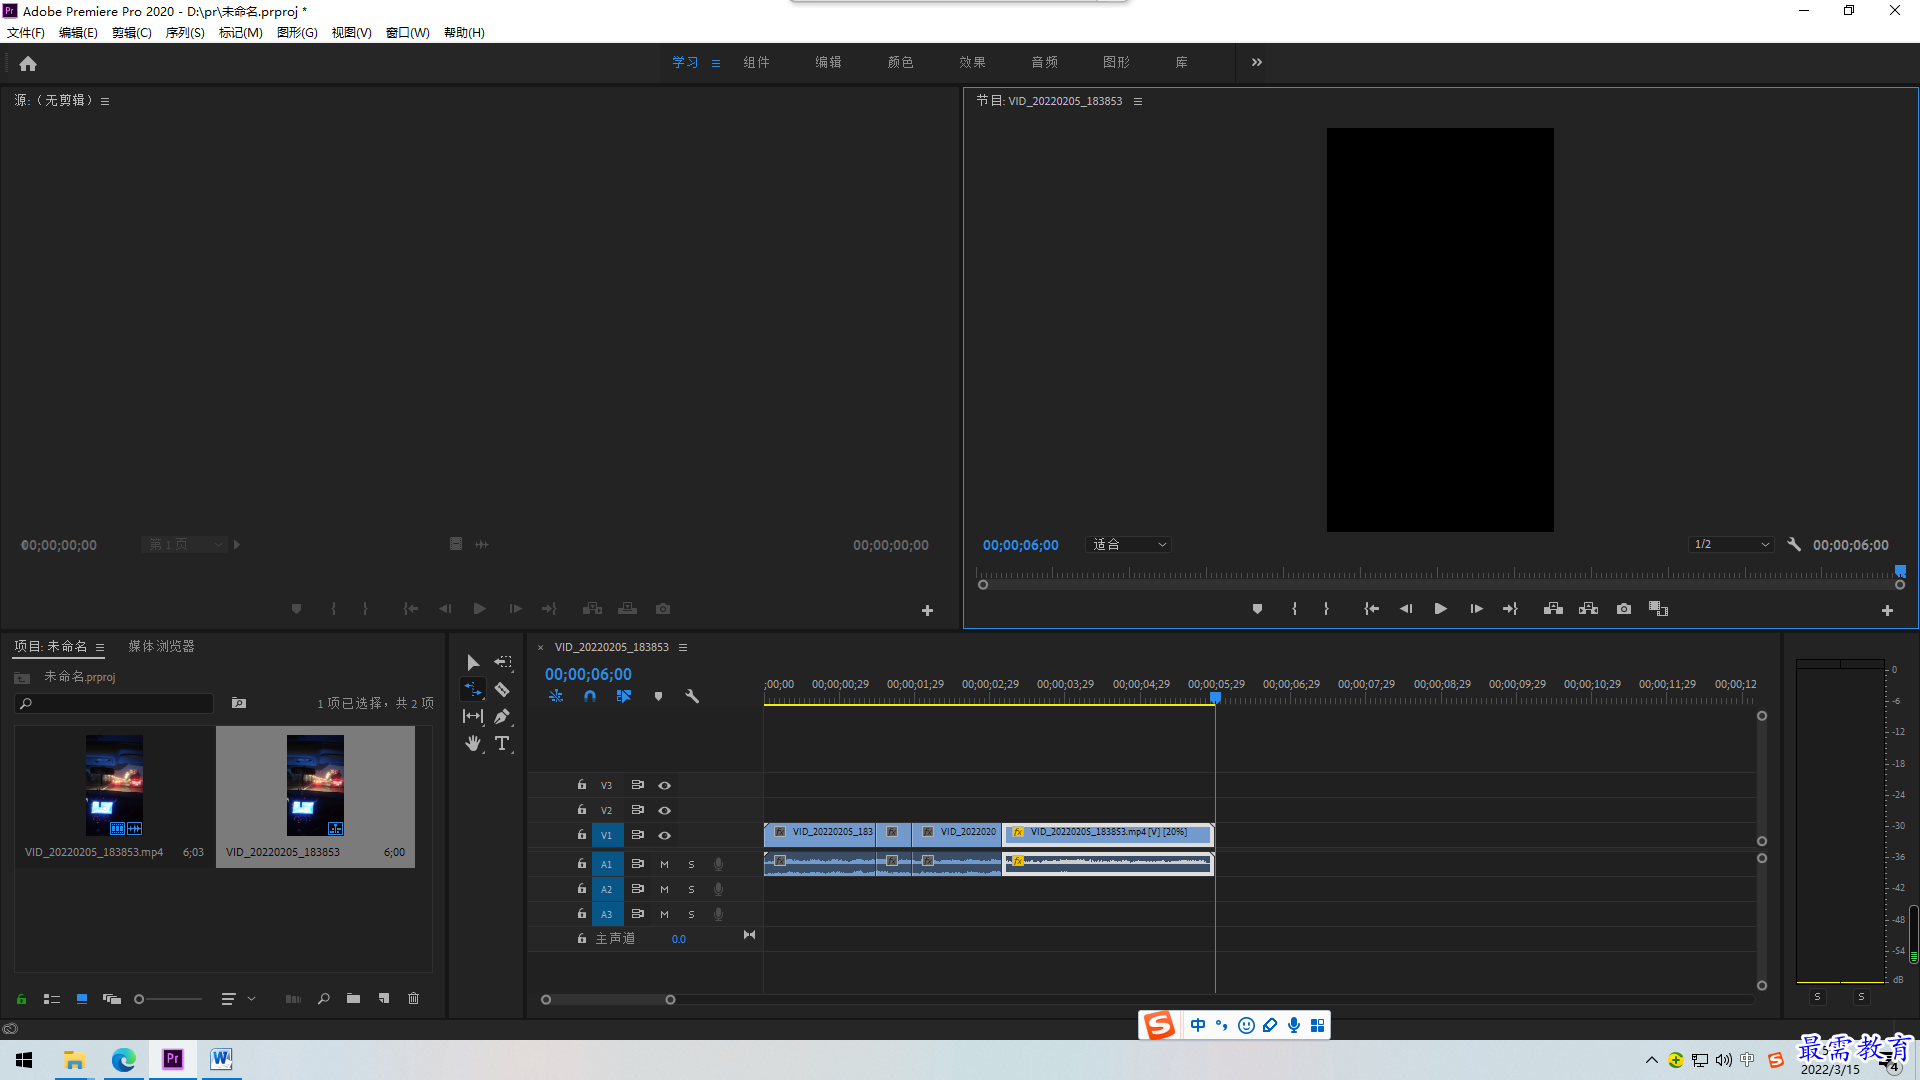Screen dimensions: 1920x1080
Task: Solo audio track A2
Action: pyautogui.click(x=691, y=889)
